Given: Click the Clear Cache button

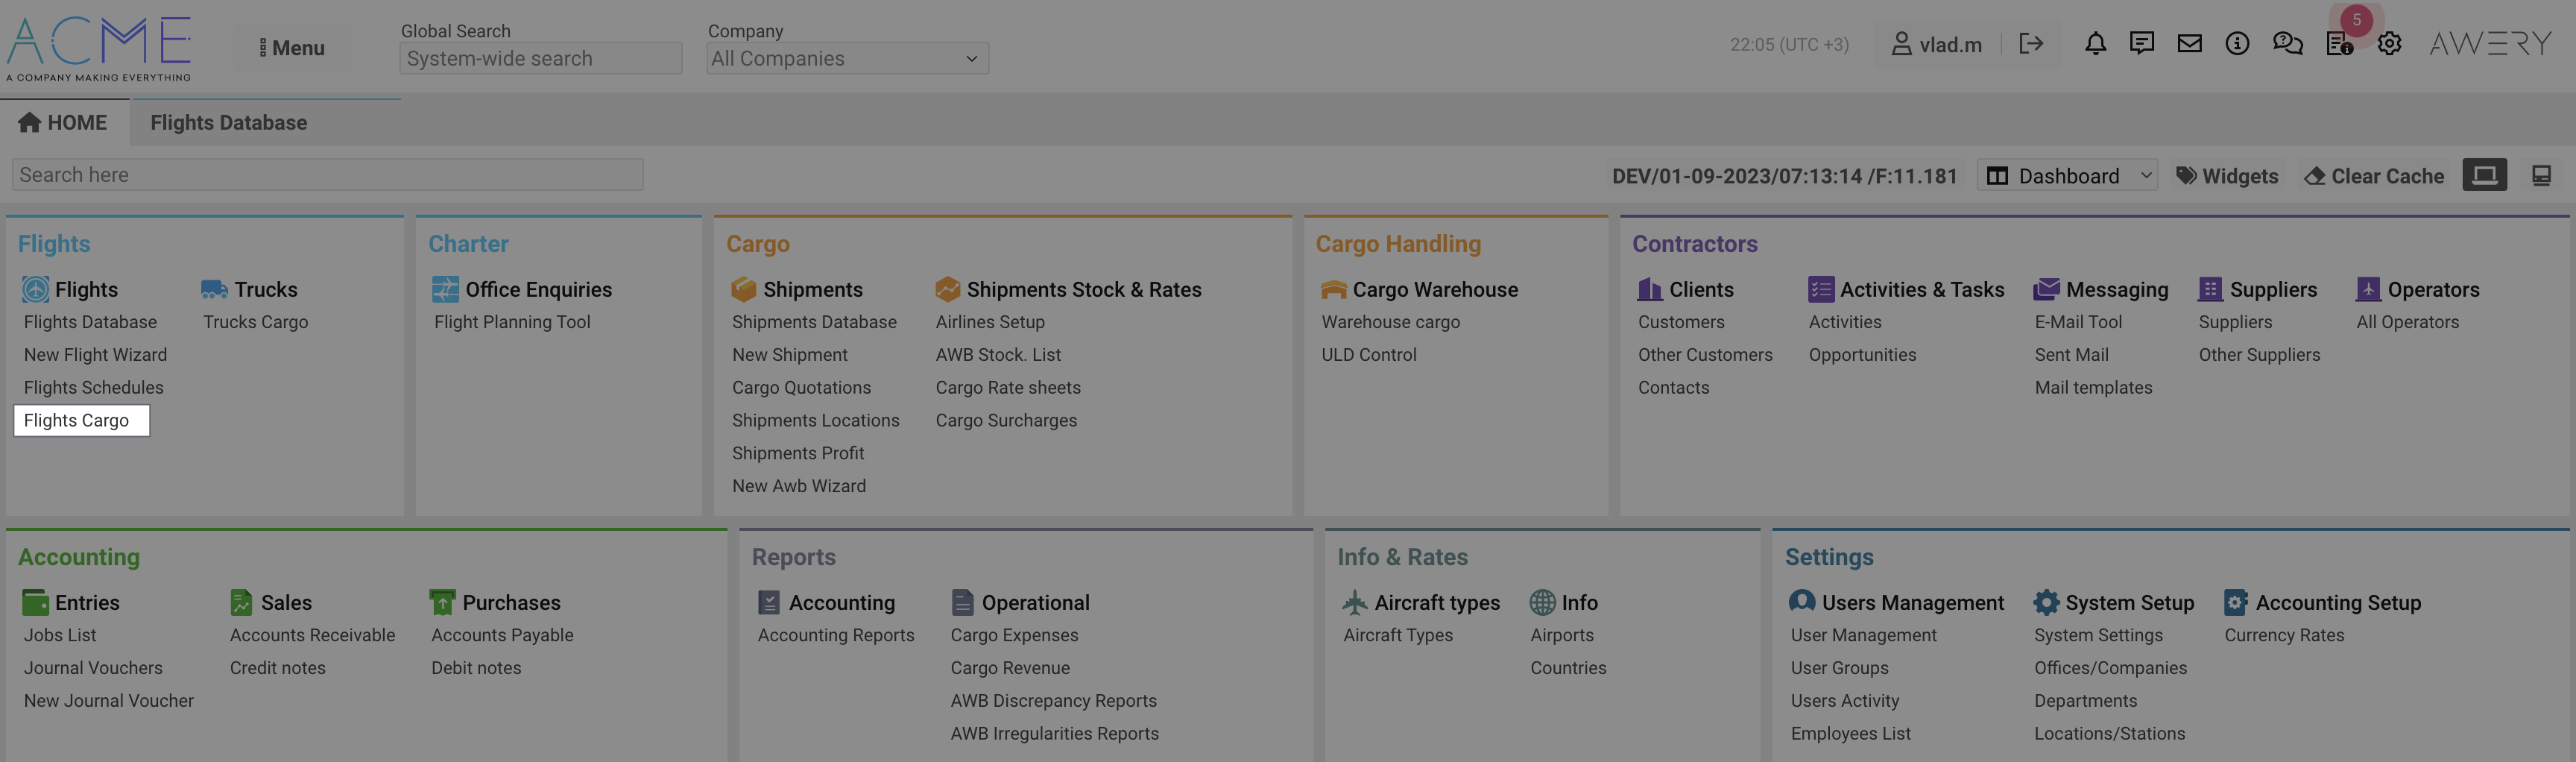Looking at the screenshot, I should [x=2374, y=176].
